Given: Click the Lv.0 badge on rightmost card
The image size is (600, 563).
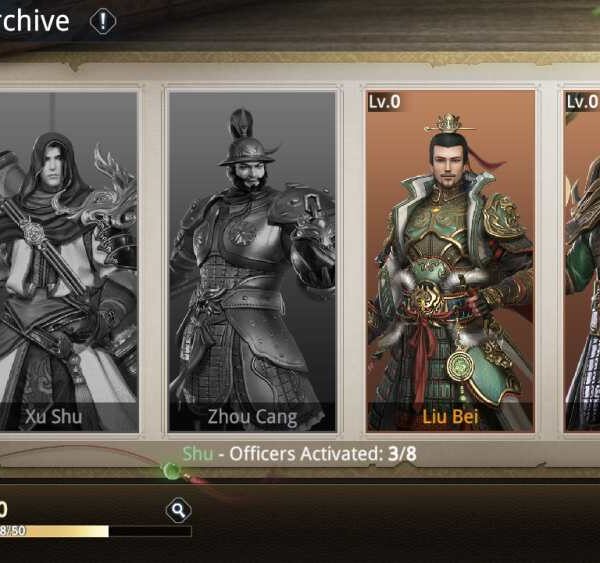Looking at the screenshot, I should 582,102.
